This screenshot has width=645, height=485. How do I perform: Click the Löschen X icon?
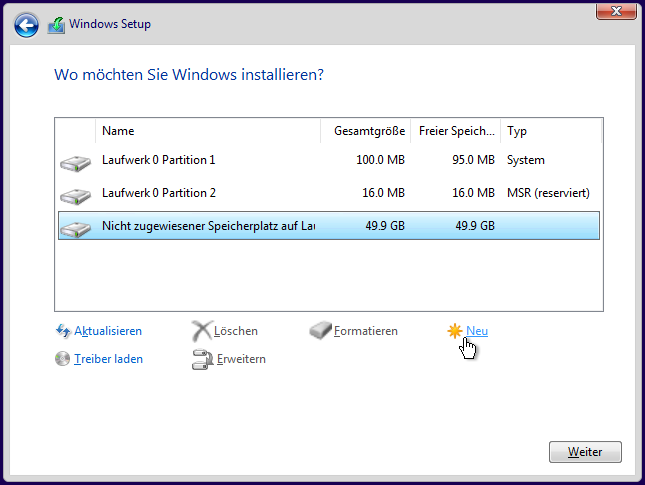pos(202,331)
